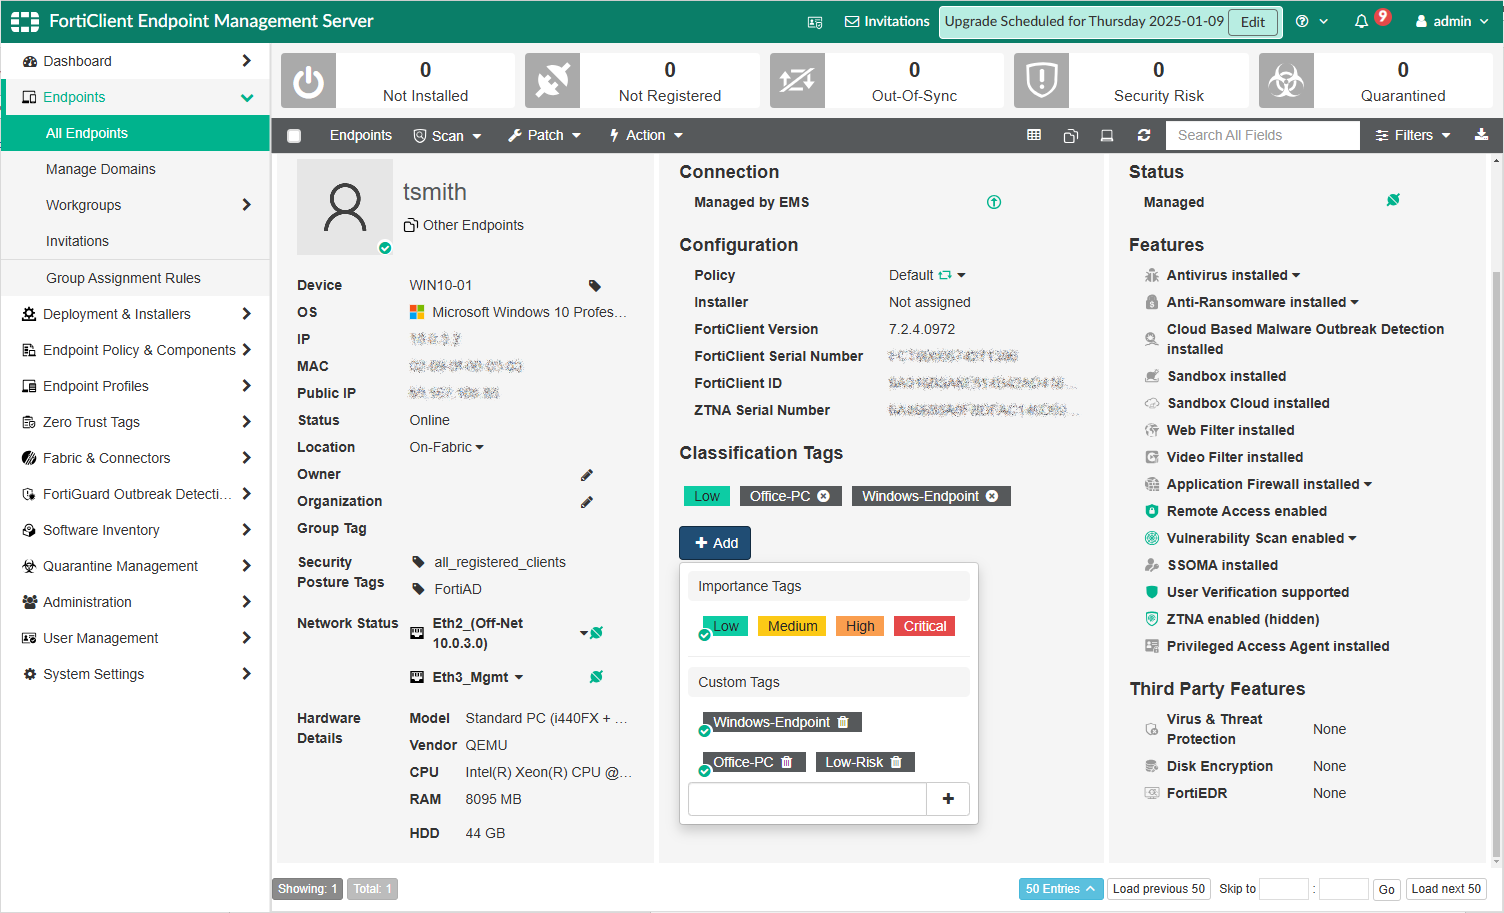The width and height of the screenshot is (1504, 913).
Task: Switch to table view icon in toolbar
Action: click(x=1034, y=135)
